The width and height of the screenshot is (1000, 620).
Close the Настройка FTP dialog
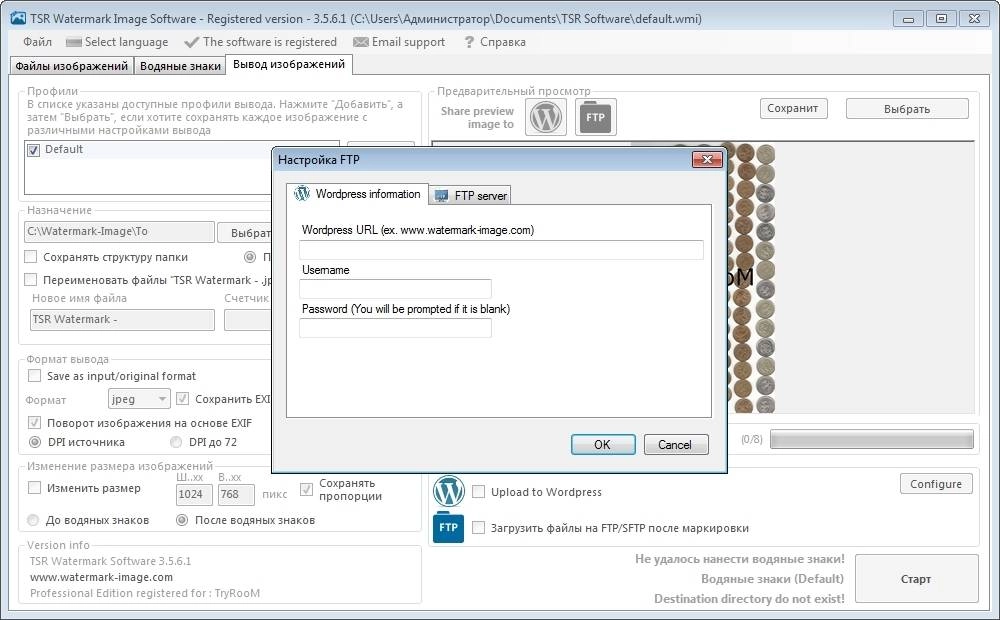[x=707, y=159]
